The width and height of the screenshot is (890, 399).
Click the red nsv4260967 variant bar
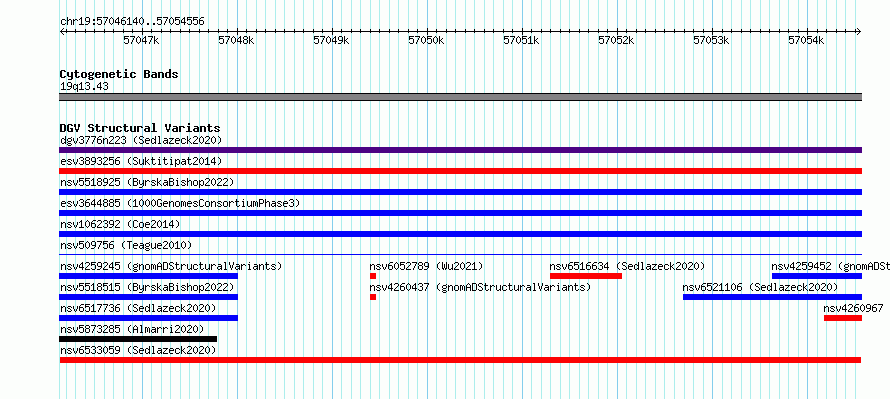point(843,318)
